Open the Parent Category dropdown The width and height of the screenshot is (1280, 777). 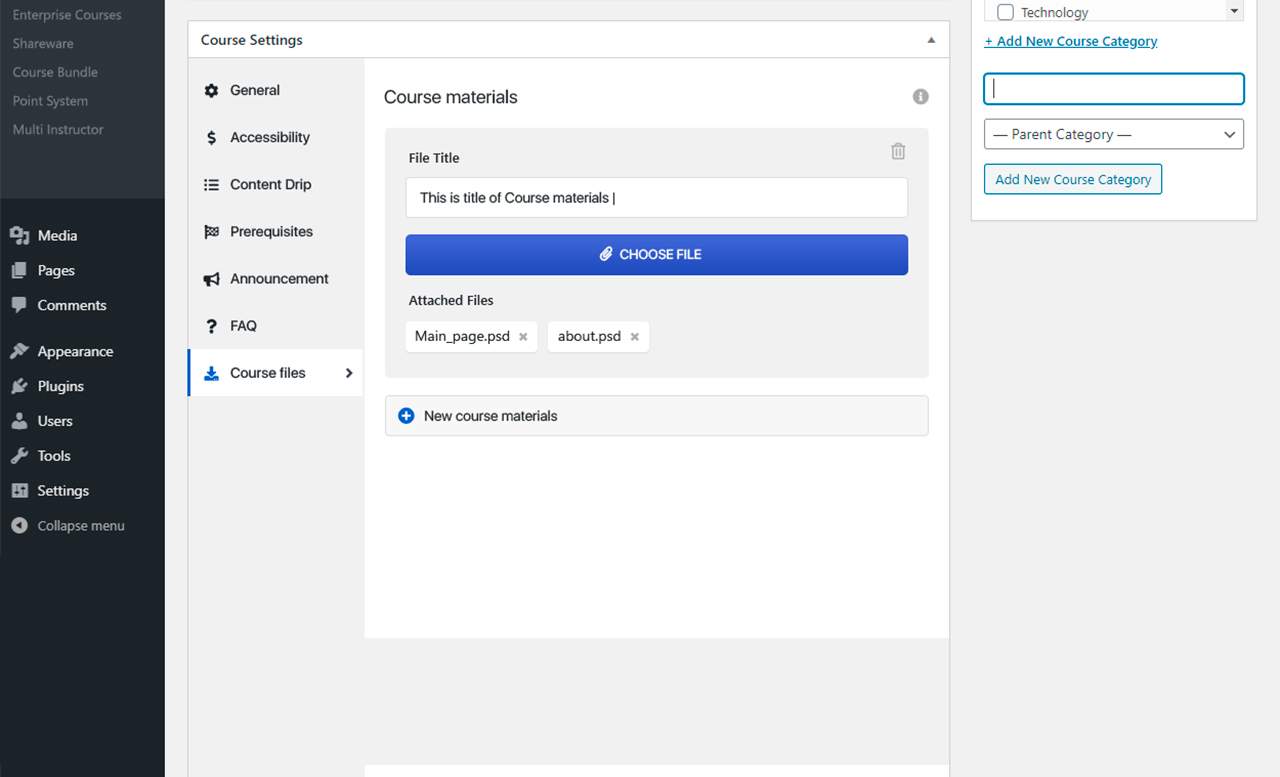pos(1113,134)
